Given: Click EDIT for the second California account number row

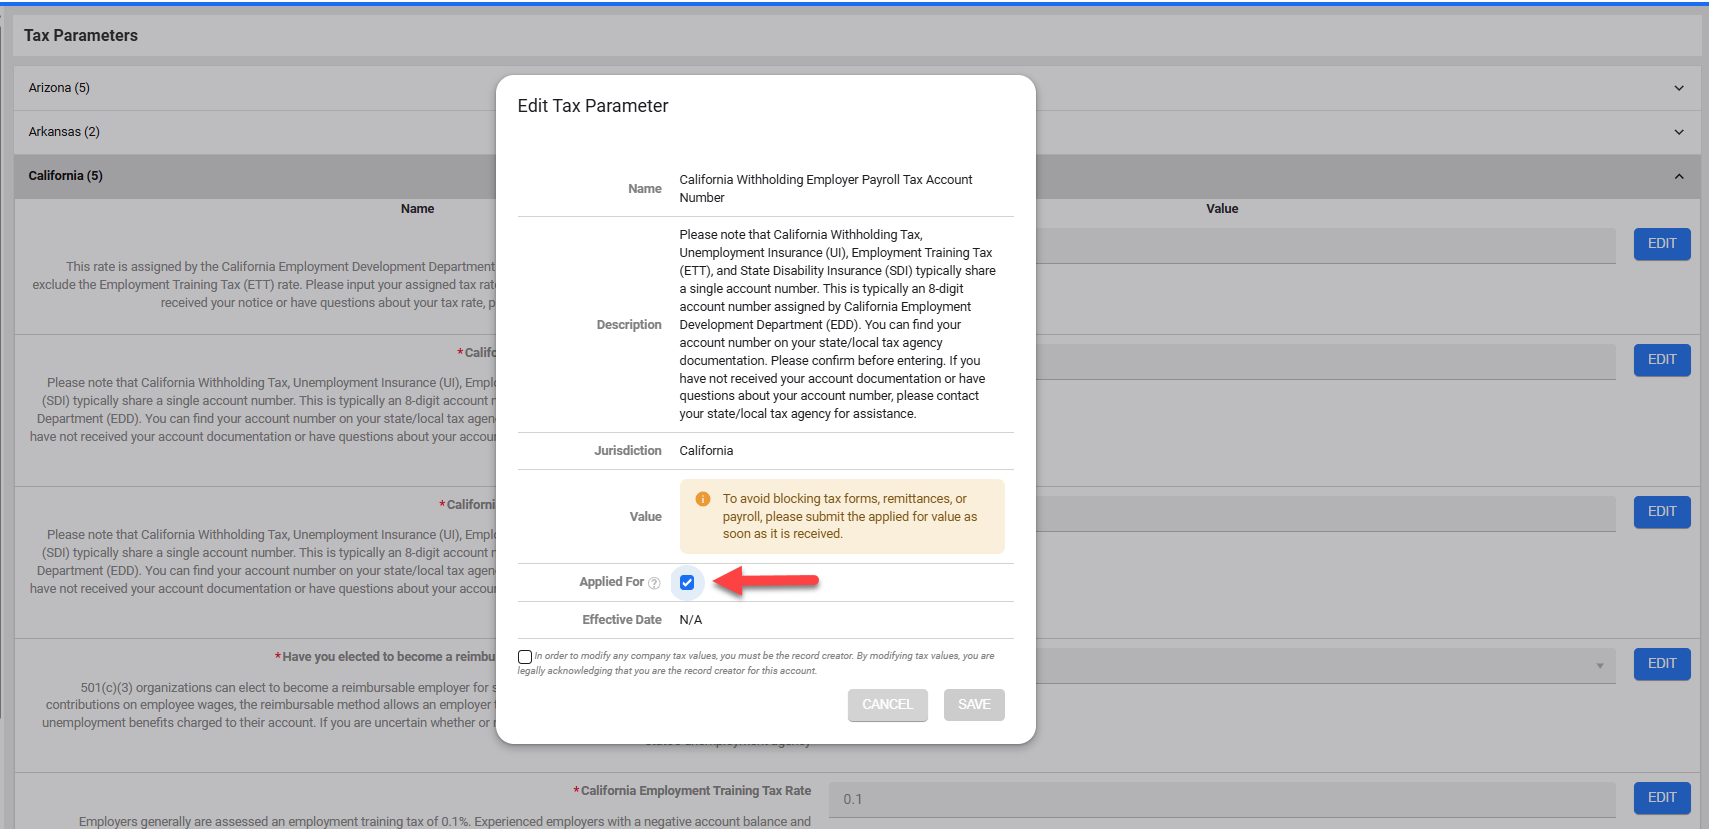Looking at the screenshot, I should [x=1662, y=512].
